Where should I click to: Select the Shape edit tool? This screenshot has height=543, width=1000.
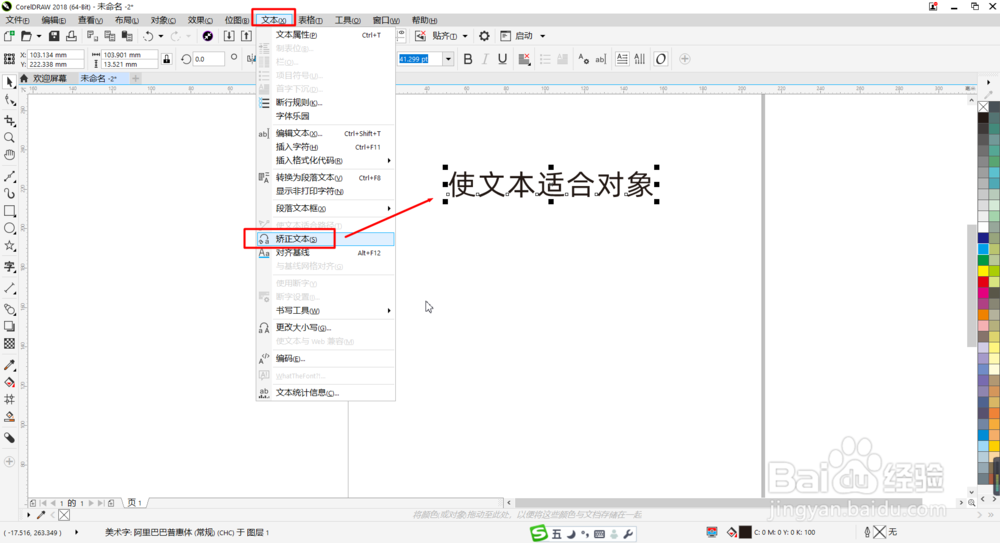[10, 100]
